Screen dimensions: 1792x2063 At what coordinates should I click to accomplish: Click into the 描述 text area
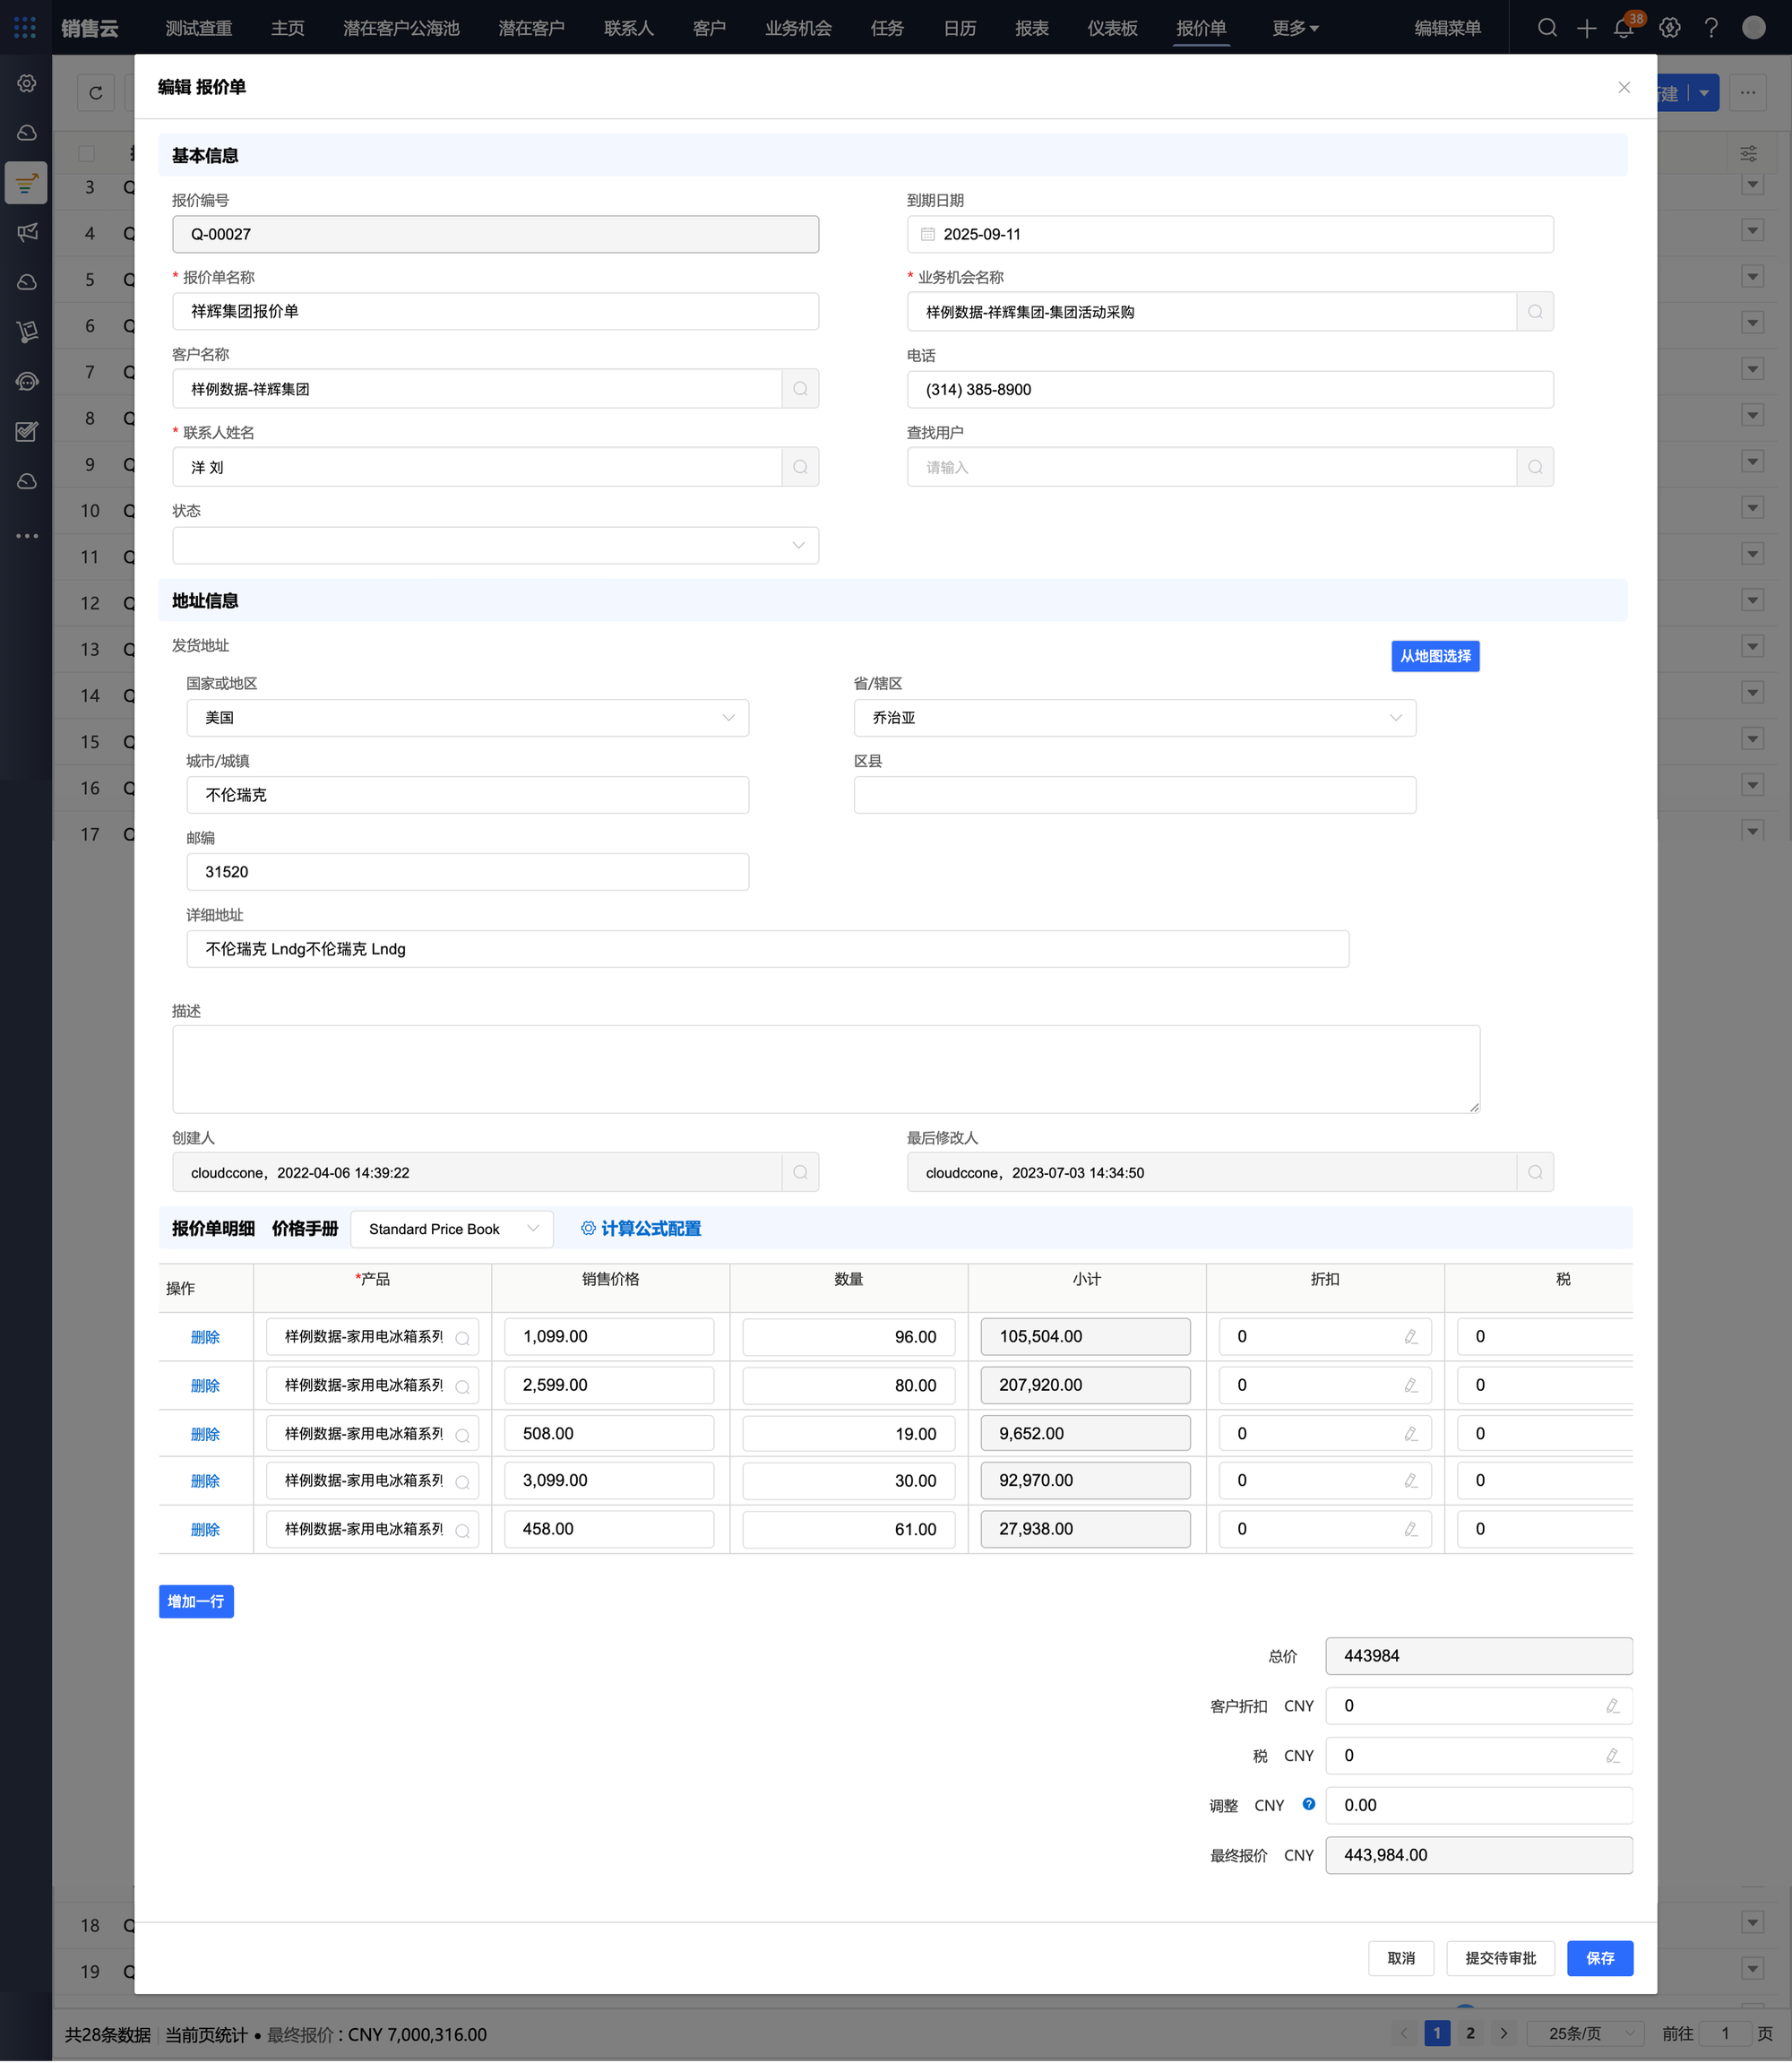(x=825, y=1068)
